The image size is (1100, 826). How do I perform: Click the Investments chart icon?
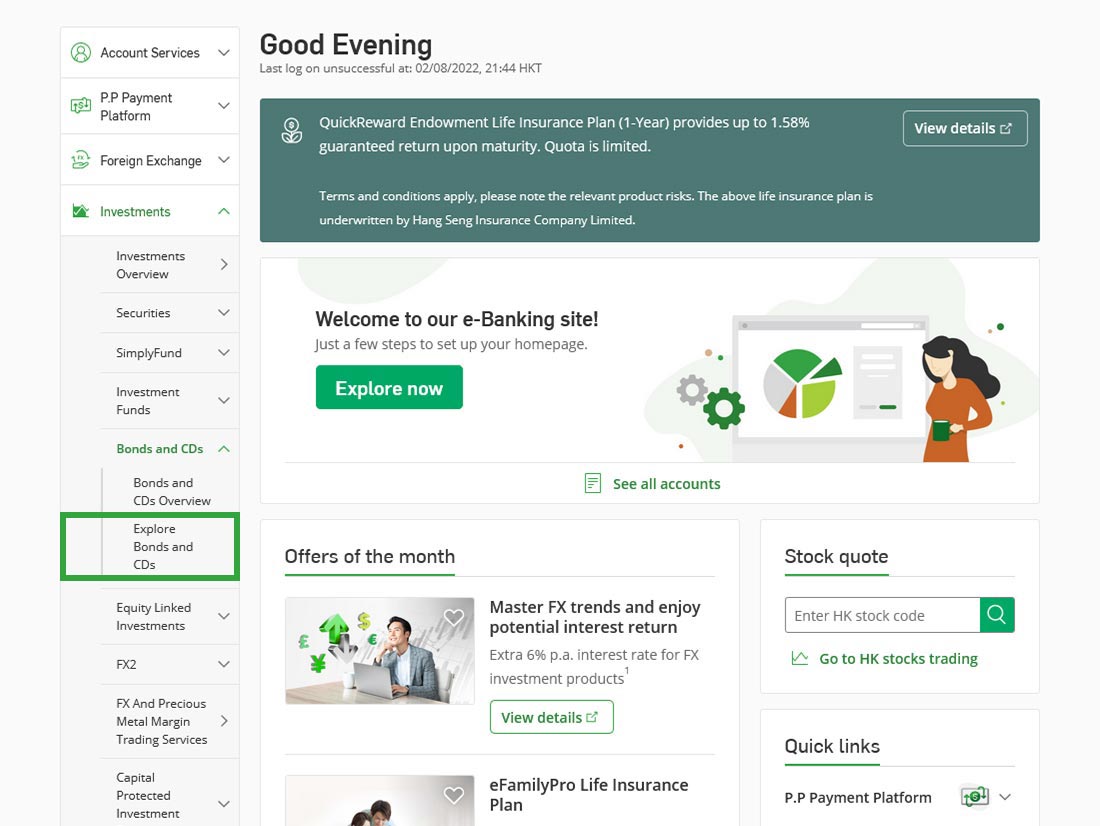(81, 211)
